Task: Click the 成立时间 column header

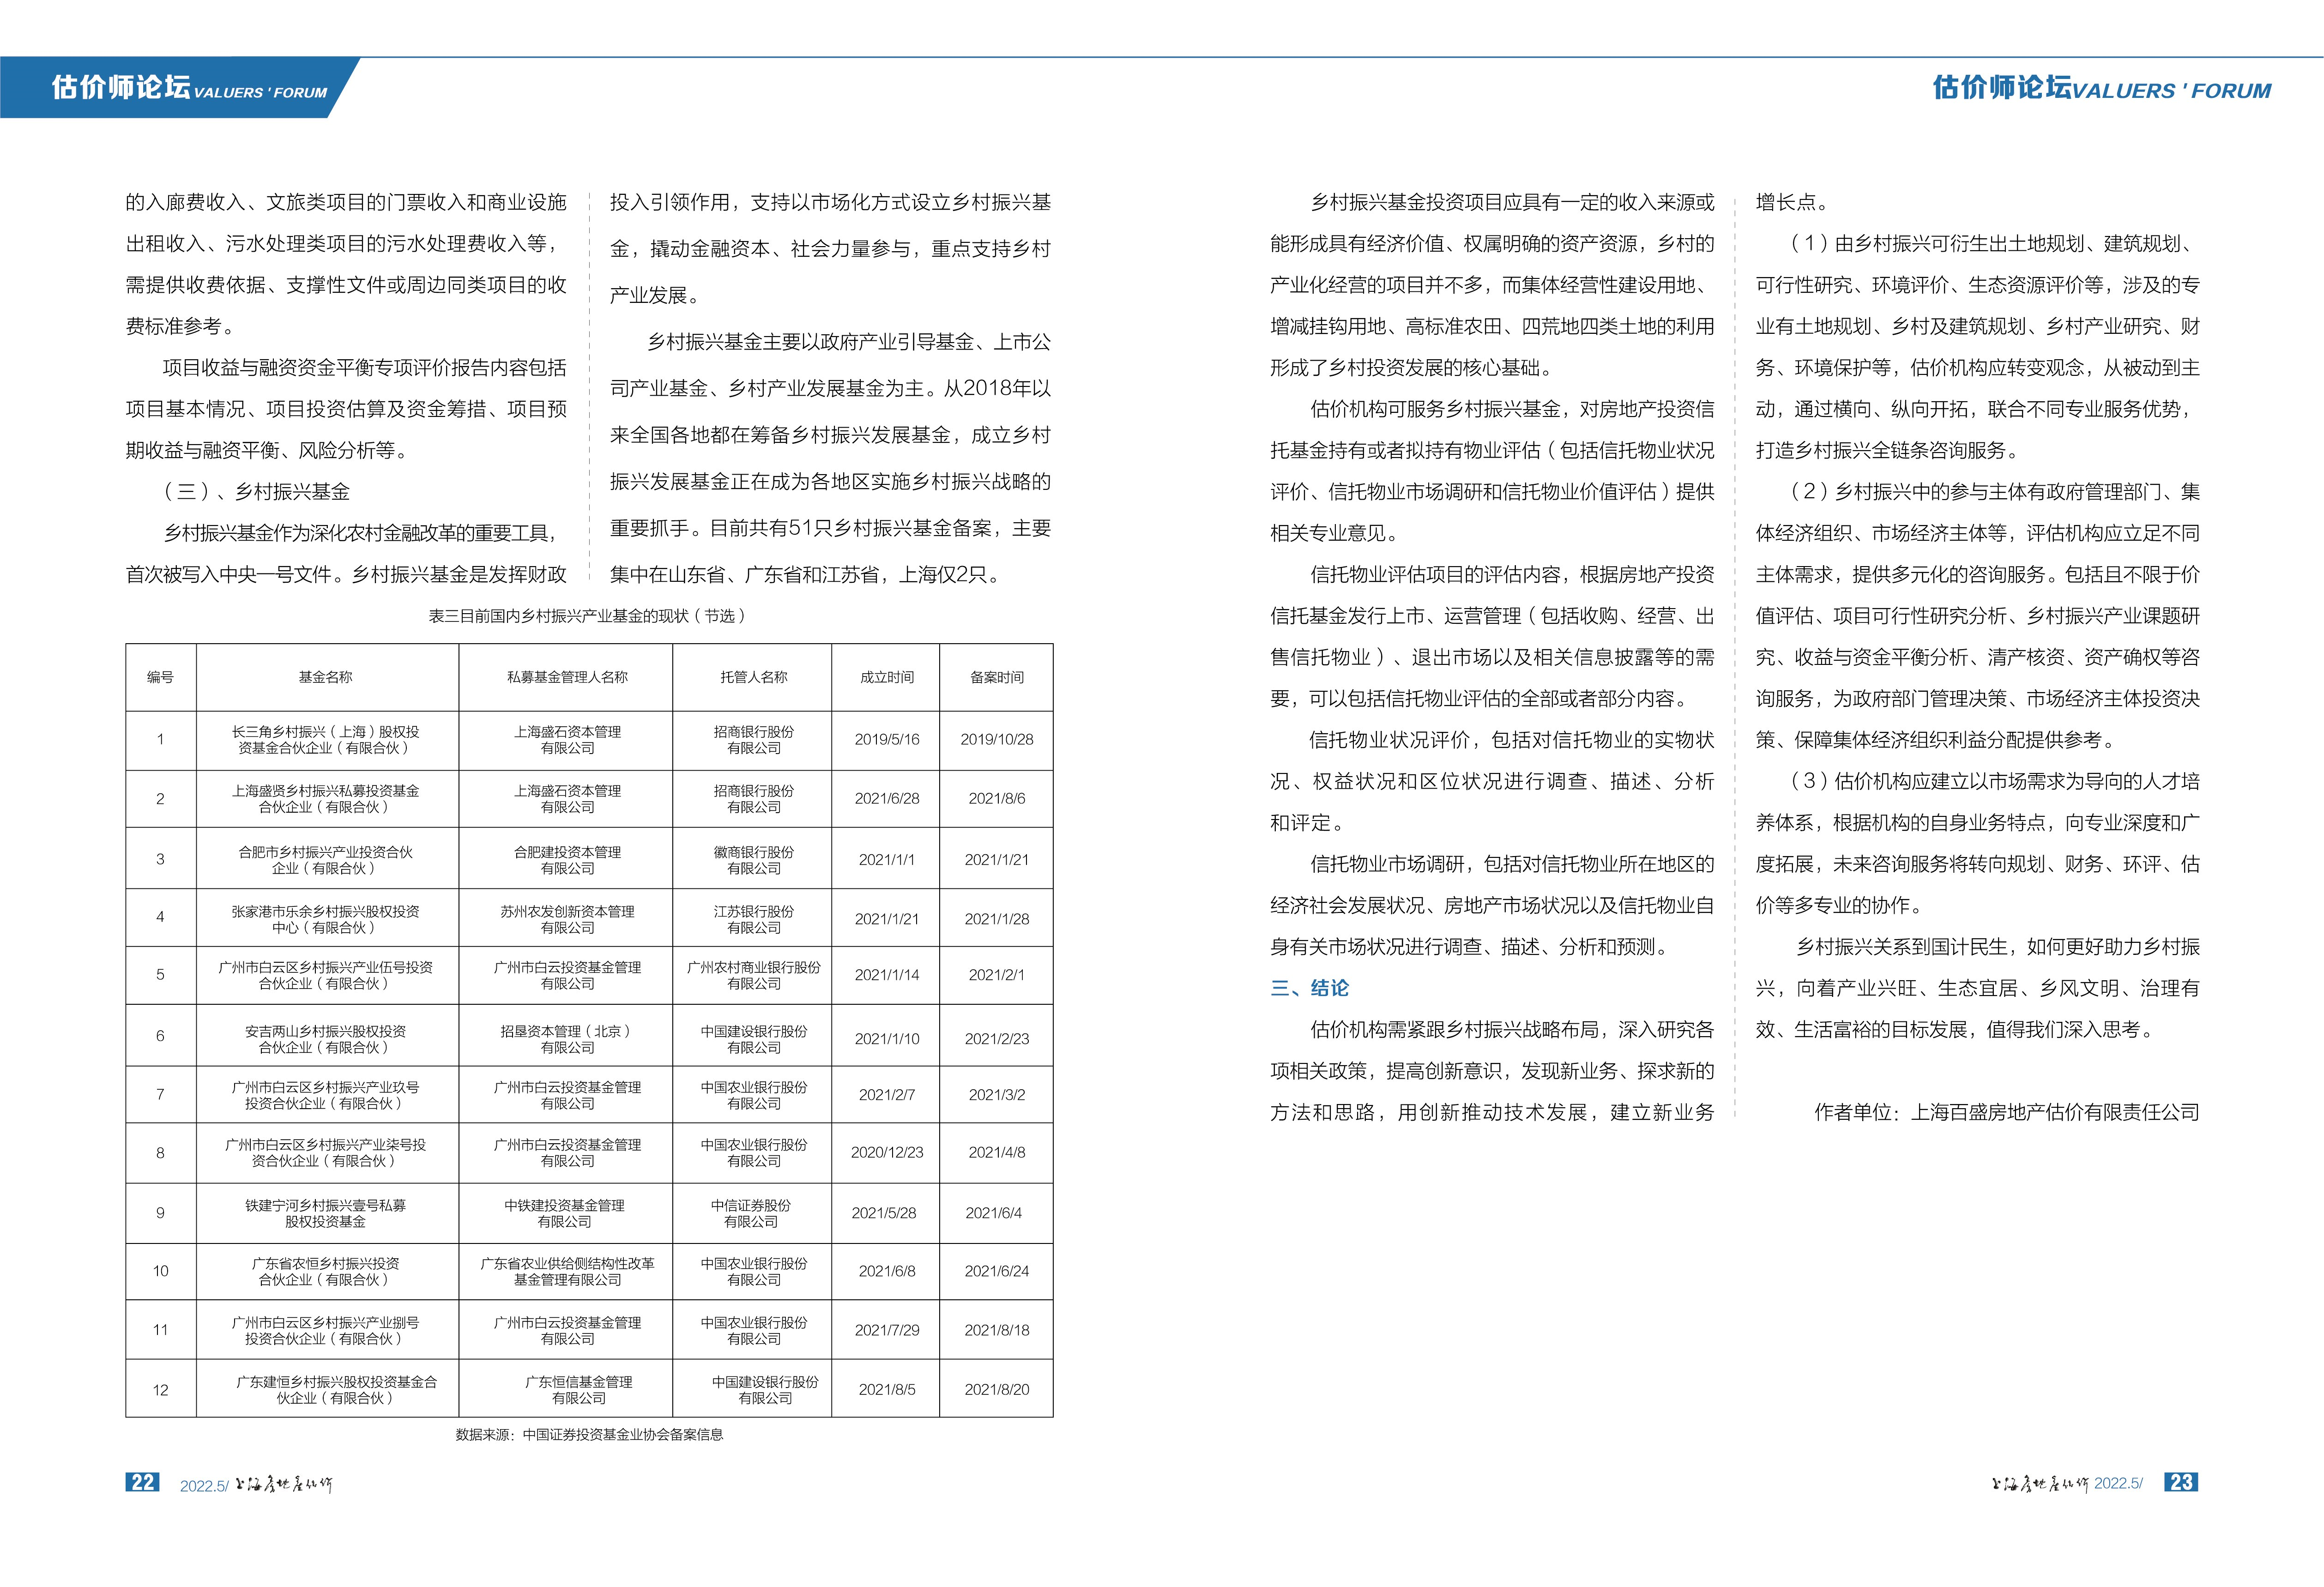Action: (886, 677)
